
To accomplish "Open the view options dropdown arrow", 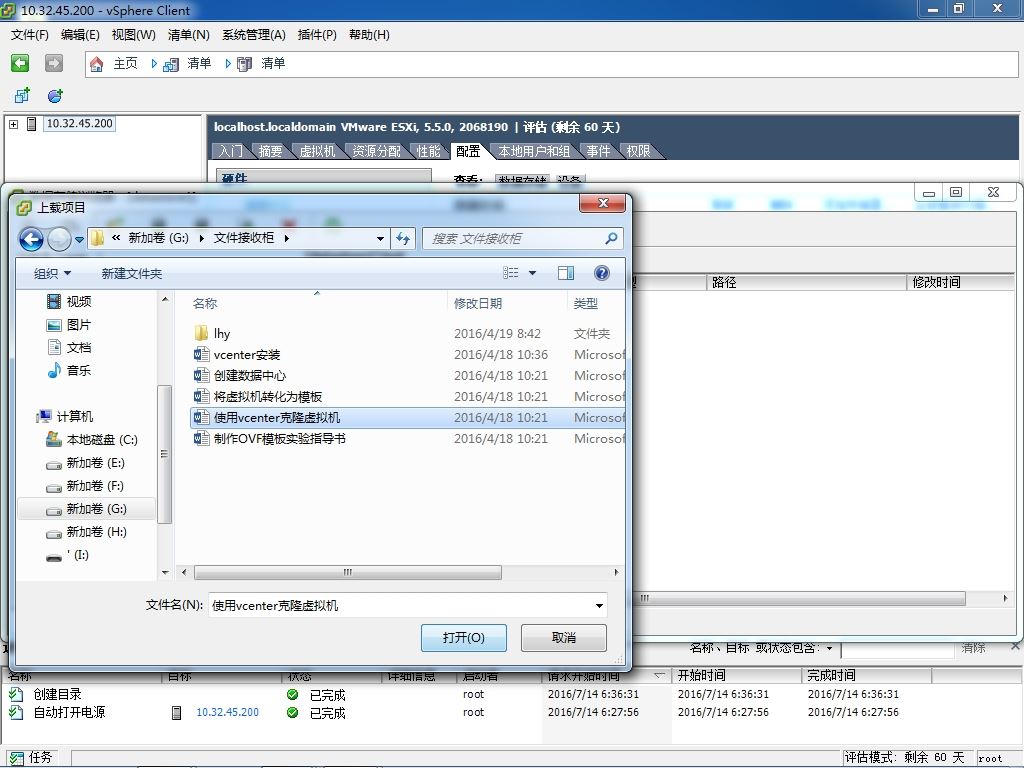I will [532, 273].
